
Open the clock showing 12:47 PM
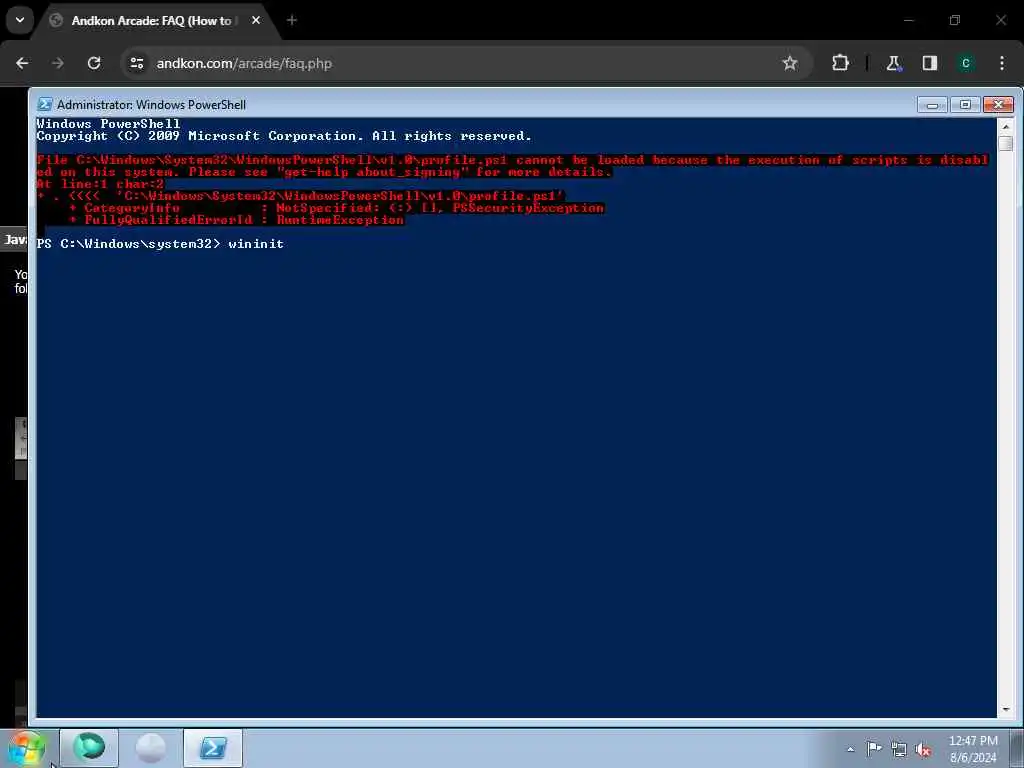click(x=973, y=749)
